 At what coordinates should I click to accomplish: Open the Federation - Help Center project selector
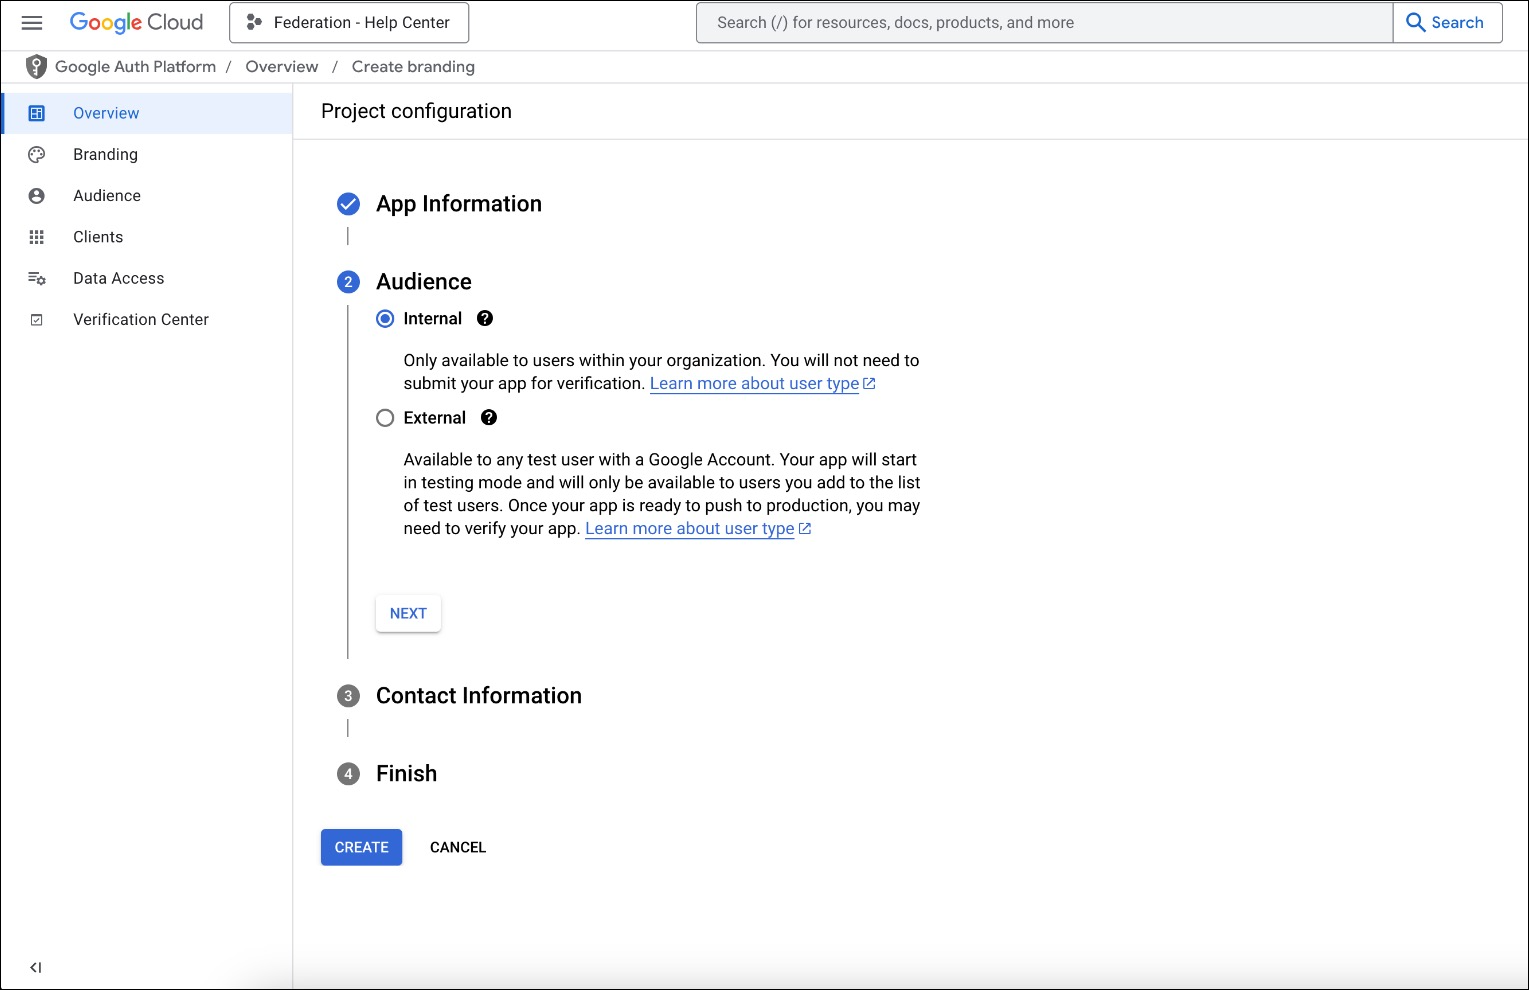click(348, 22)
